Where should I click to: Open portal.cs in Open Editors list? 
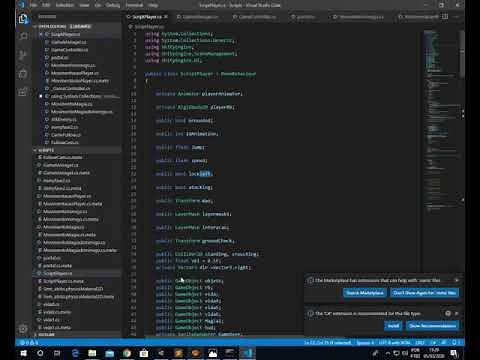(59, 58)
